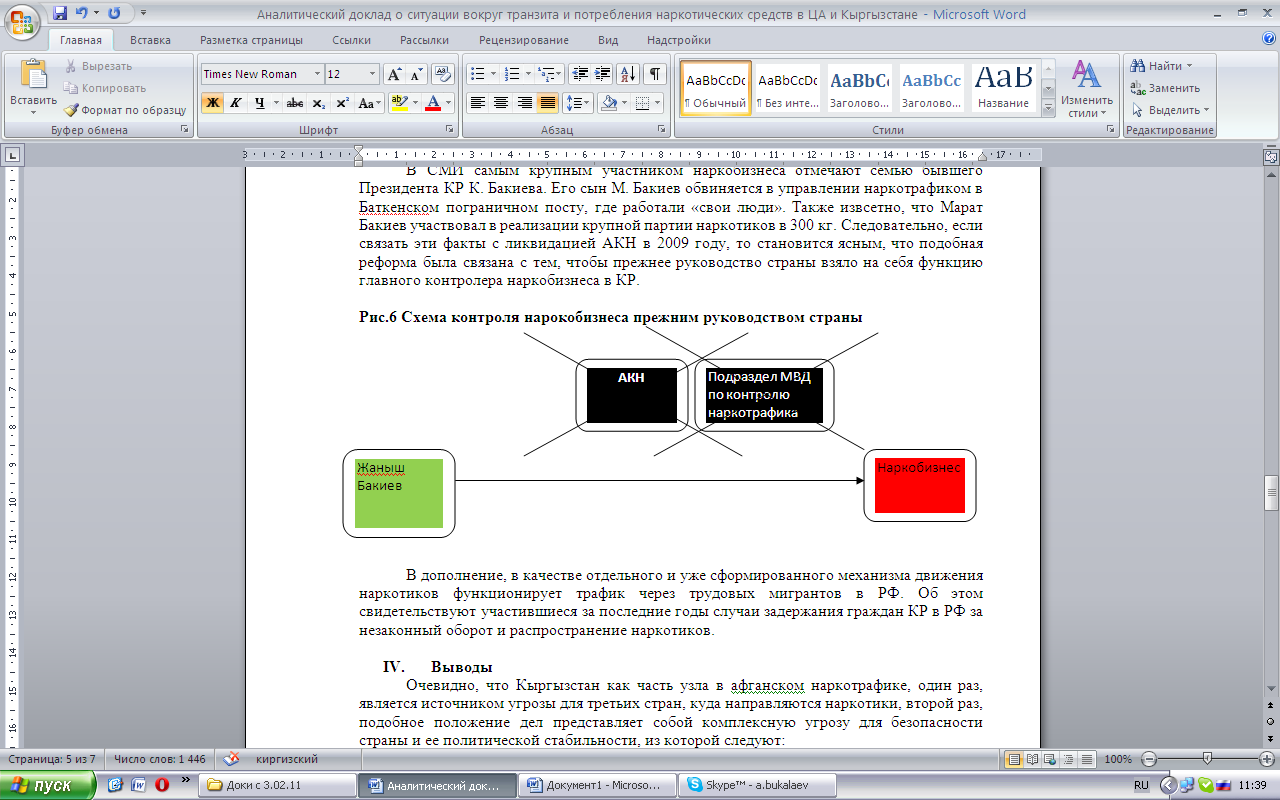Open font name dropdown Times New Roman
The height and width of the screenshot is (800, 1280).
click(318, 74)
